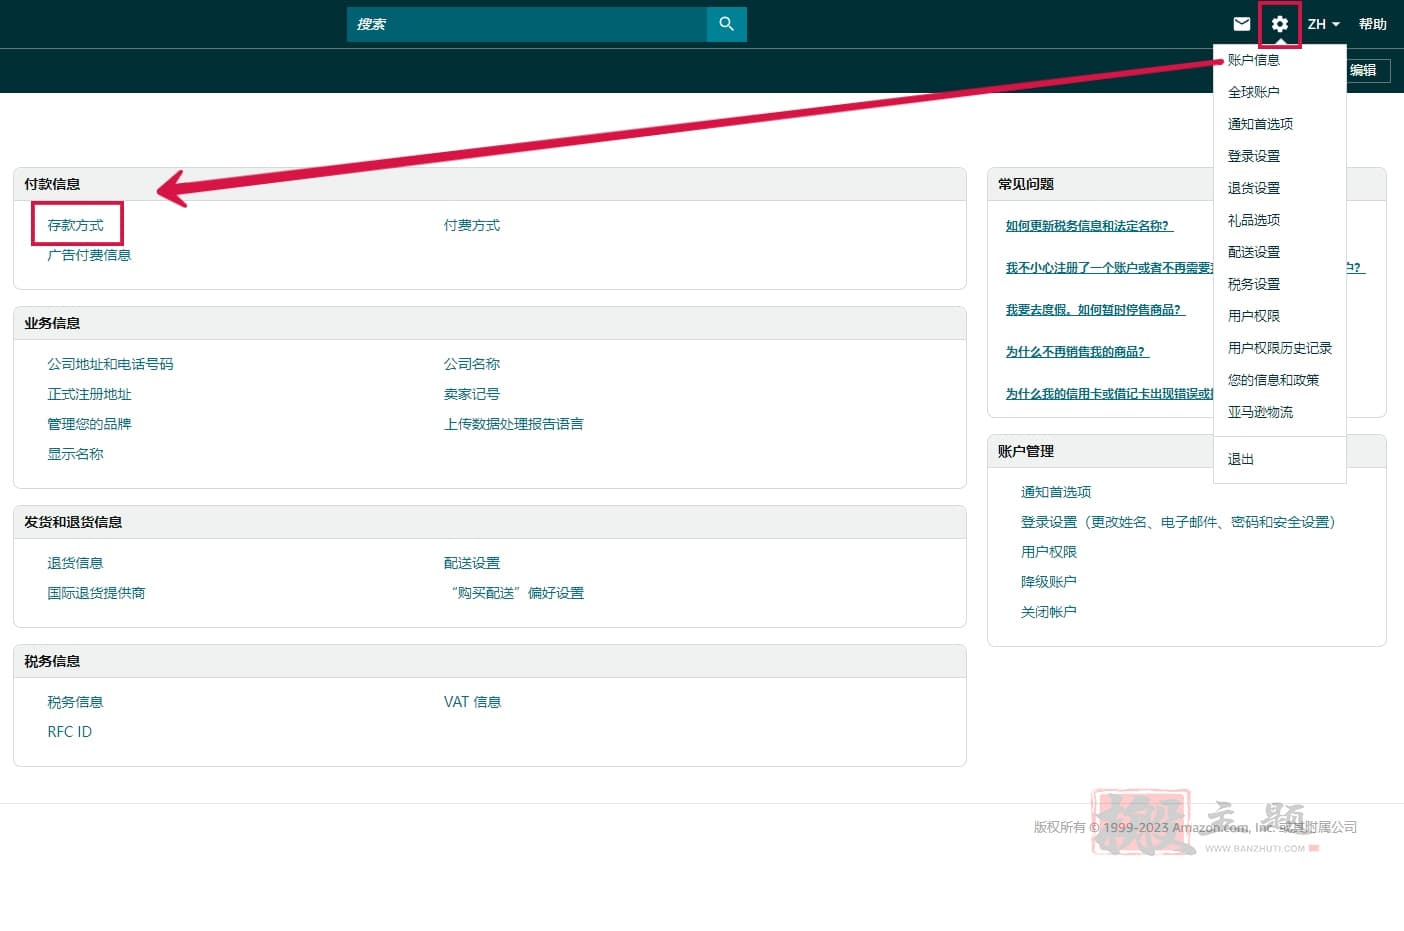Select 亚马逊物流 menu item
The image size is (1404, 931).
pyautogui.click(x=1260, y=412)
